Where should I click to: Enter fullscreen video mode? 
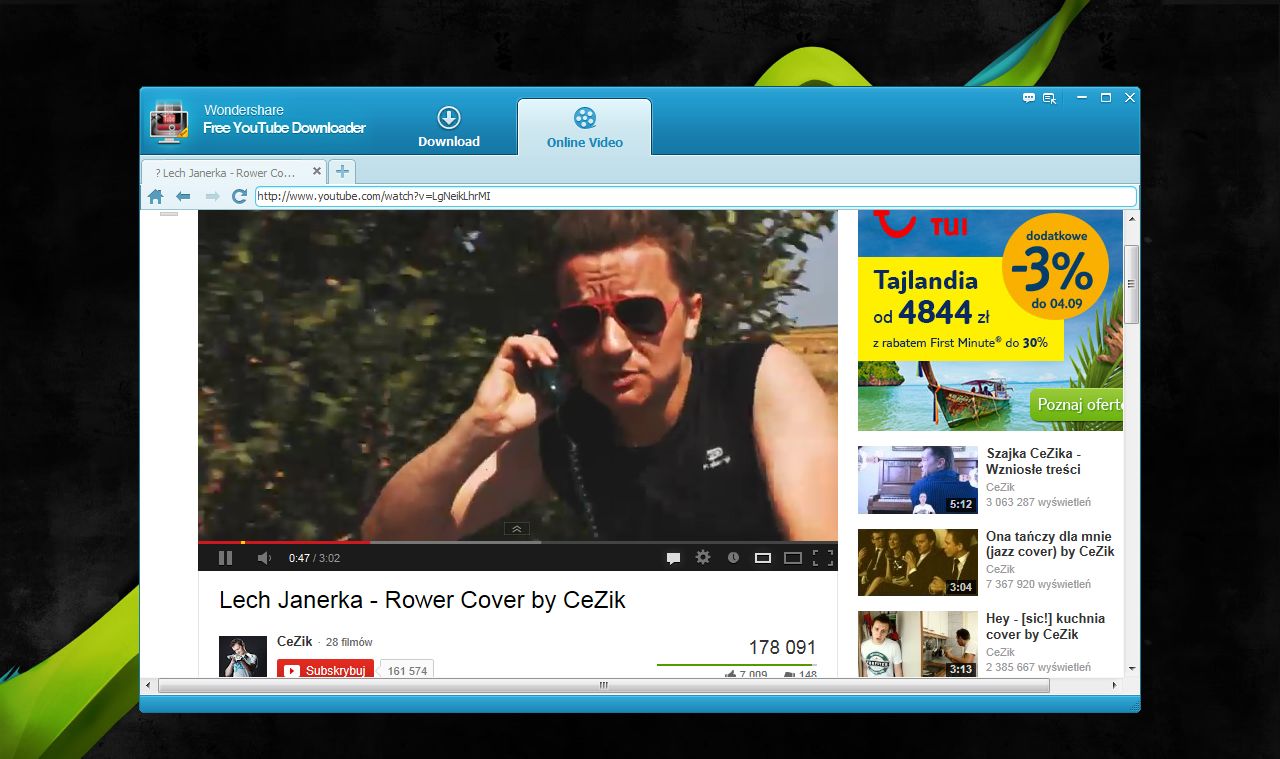coord(823,558)
